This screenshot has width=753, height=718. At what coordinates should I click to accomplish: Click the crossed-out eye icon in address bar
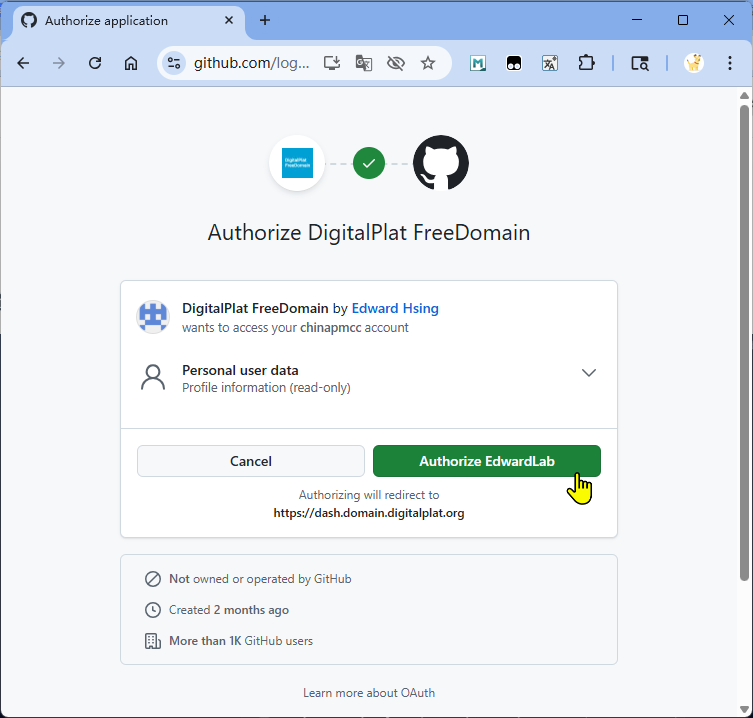tap(396, 63)
